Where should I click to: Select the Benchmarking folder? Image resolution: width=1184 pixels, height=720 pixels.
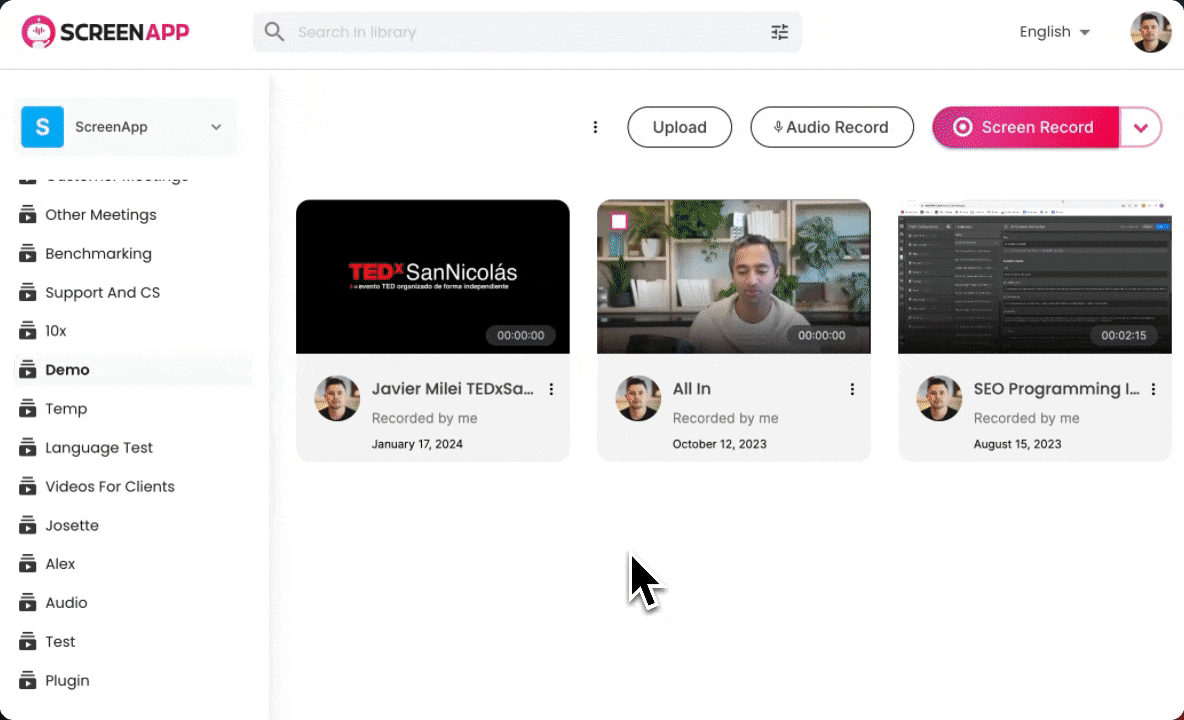[98, 254]
